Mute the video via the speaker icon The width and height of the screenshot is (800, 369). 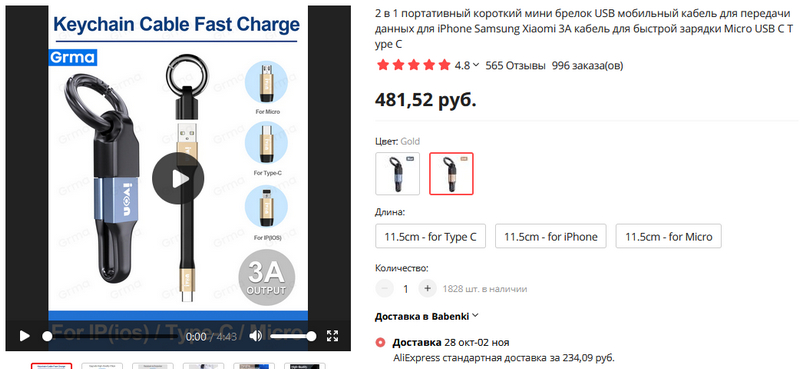[255, 336]
